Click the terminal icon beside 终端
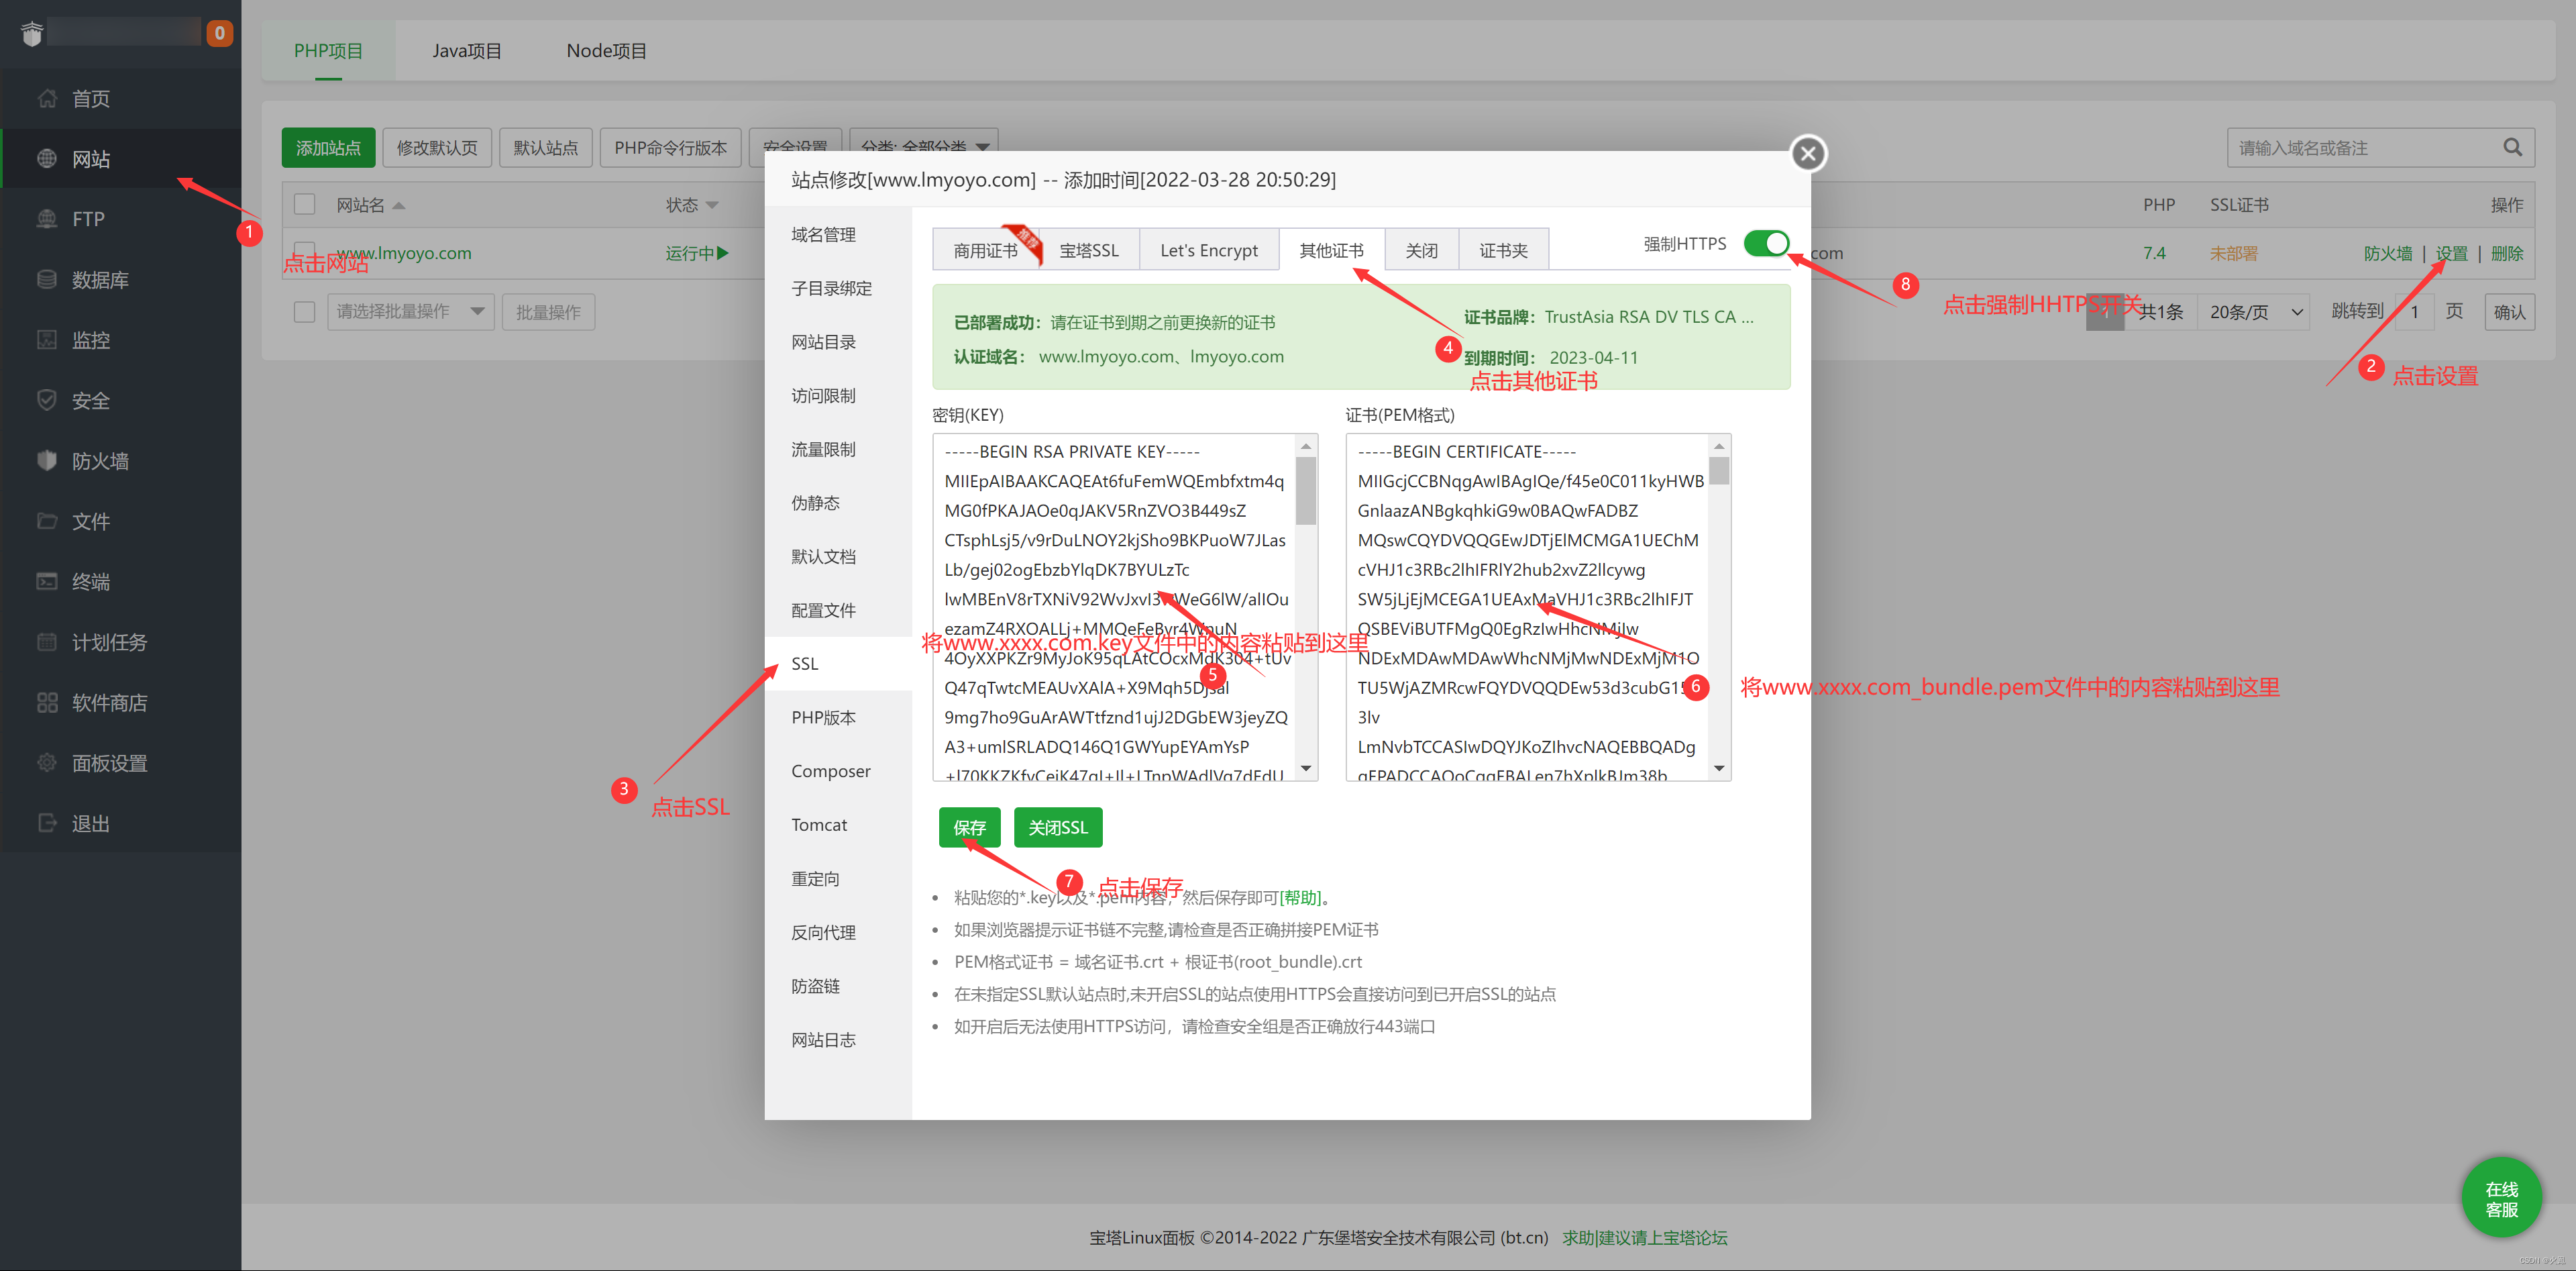Viewport: 2576px width, 1271px height. click(46, 581)
